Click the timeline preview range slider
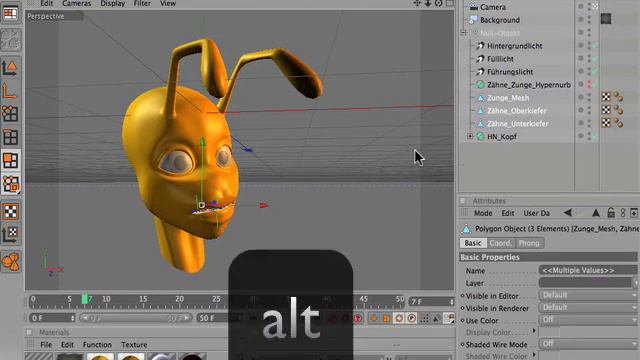The height and width of the screenshot is (360, 640). coord(136,318)
